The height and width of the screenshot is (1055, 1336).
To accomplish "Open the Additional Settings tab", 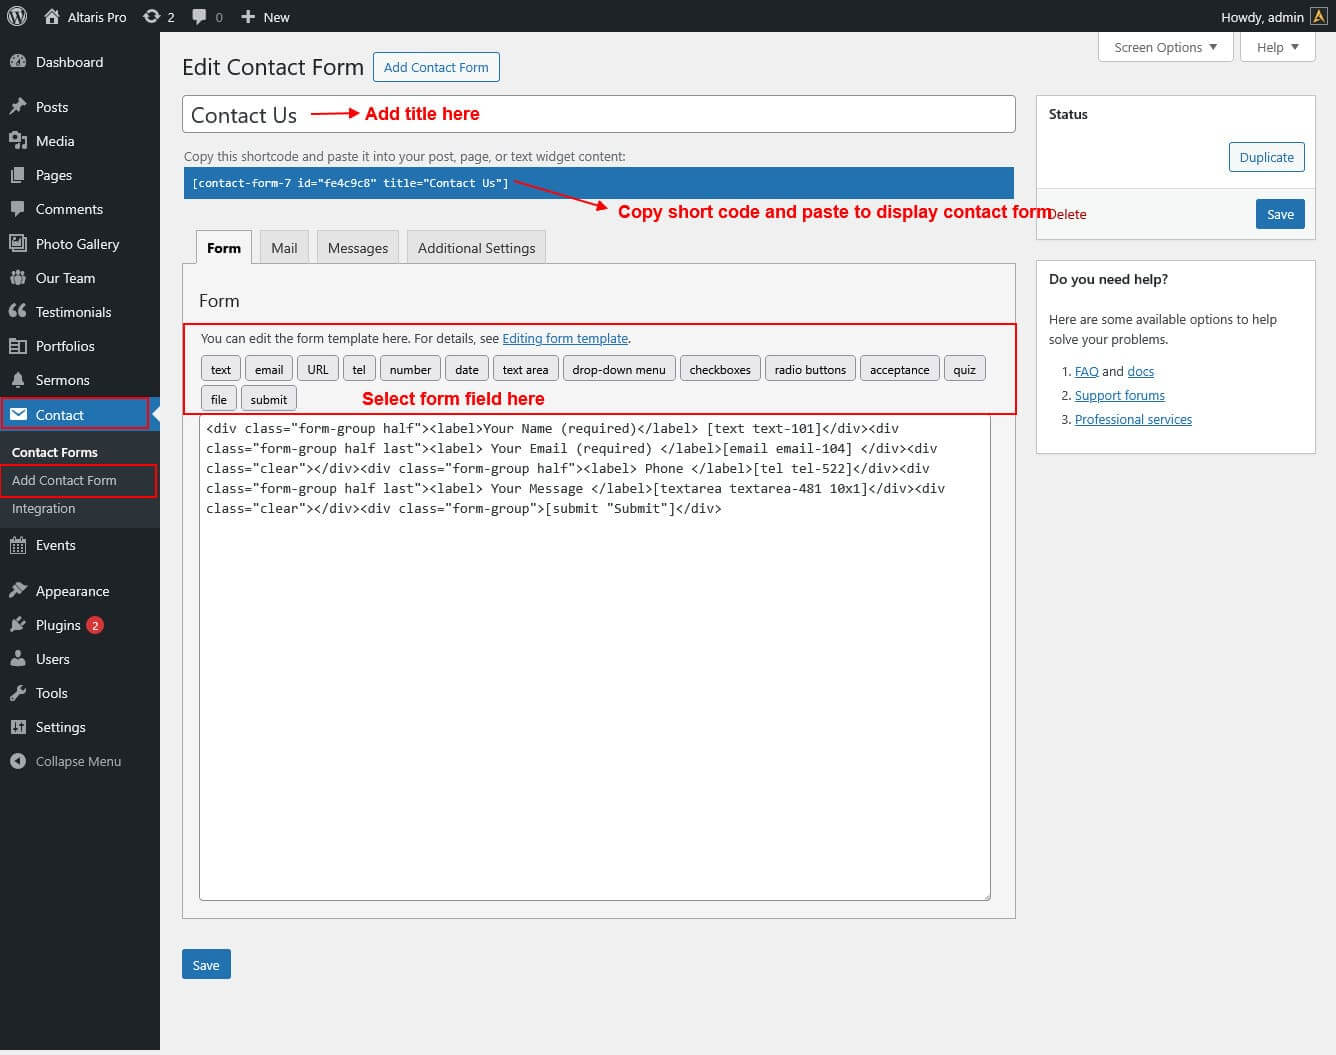I will coord(476,248).
